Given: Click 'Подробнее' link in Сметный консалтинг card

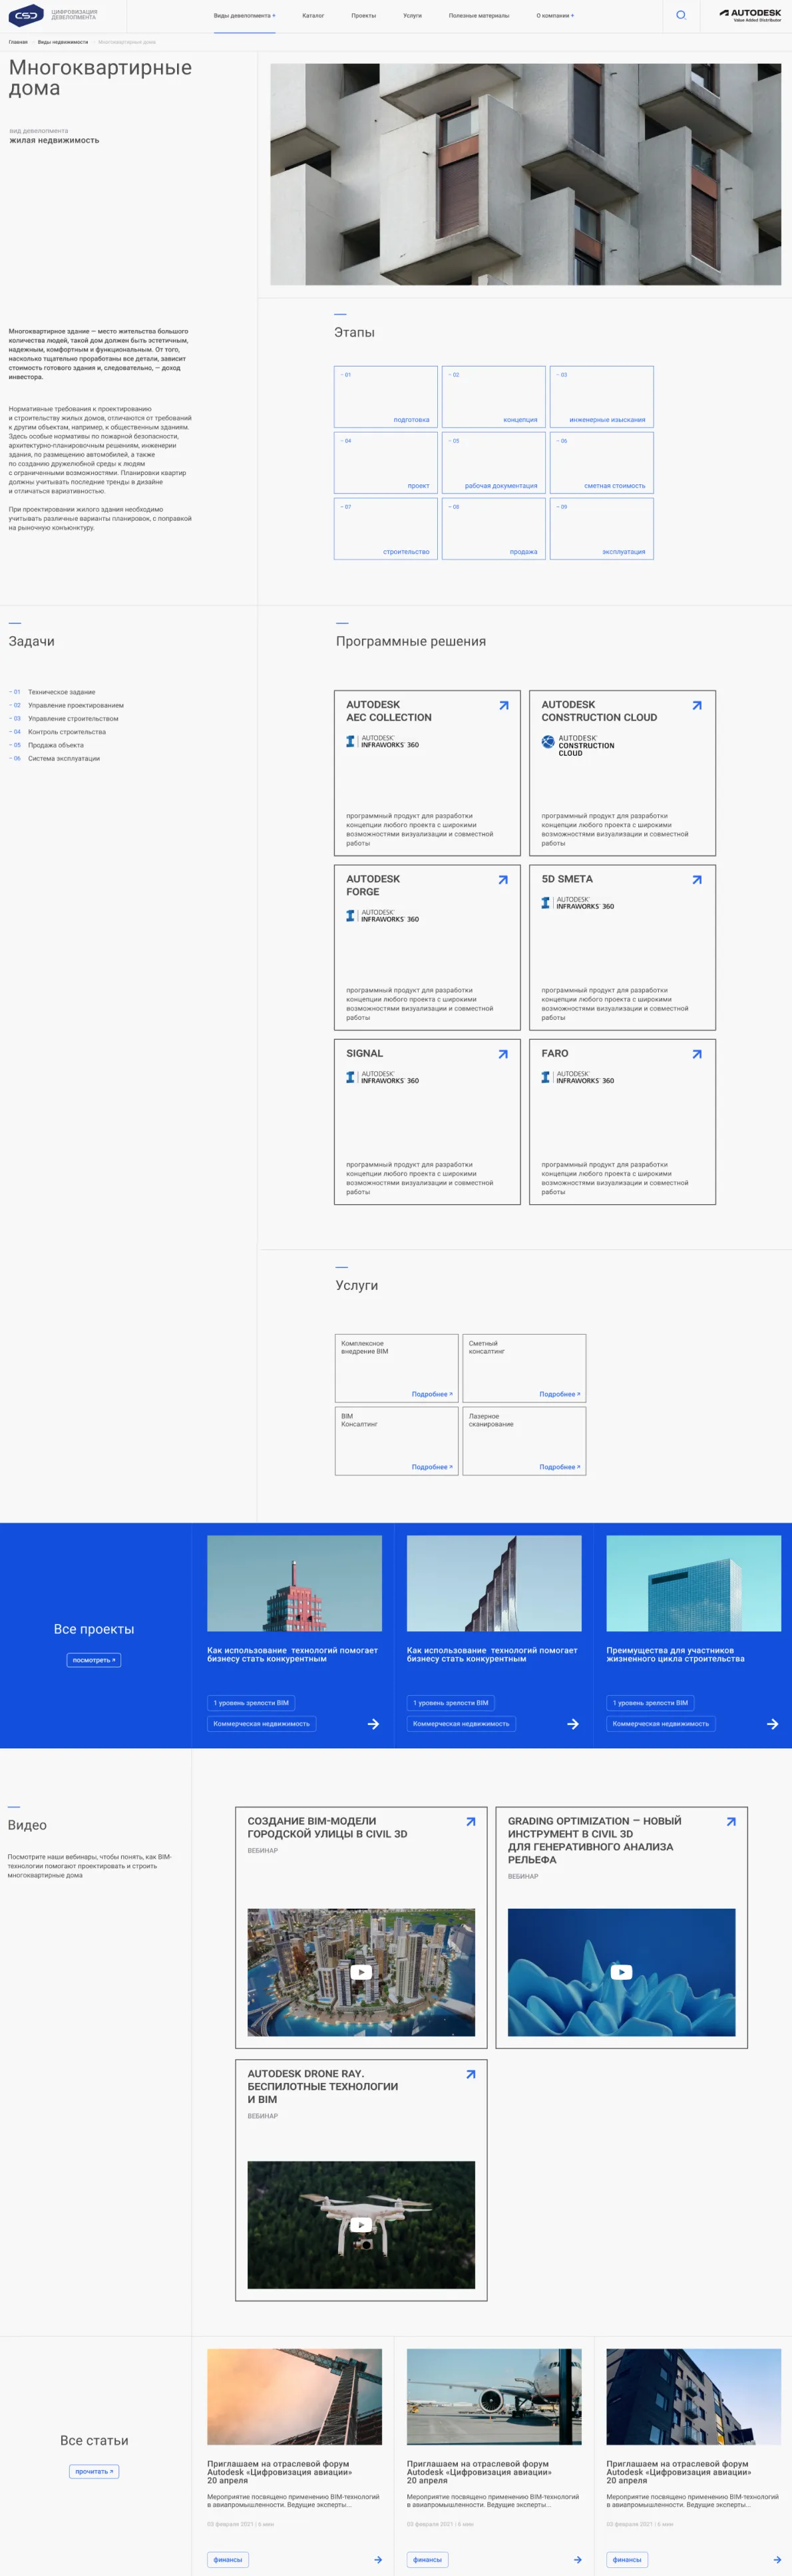Looking at the screenshot, I should (x=559, y=1394).
